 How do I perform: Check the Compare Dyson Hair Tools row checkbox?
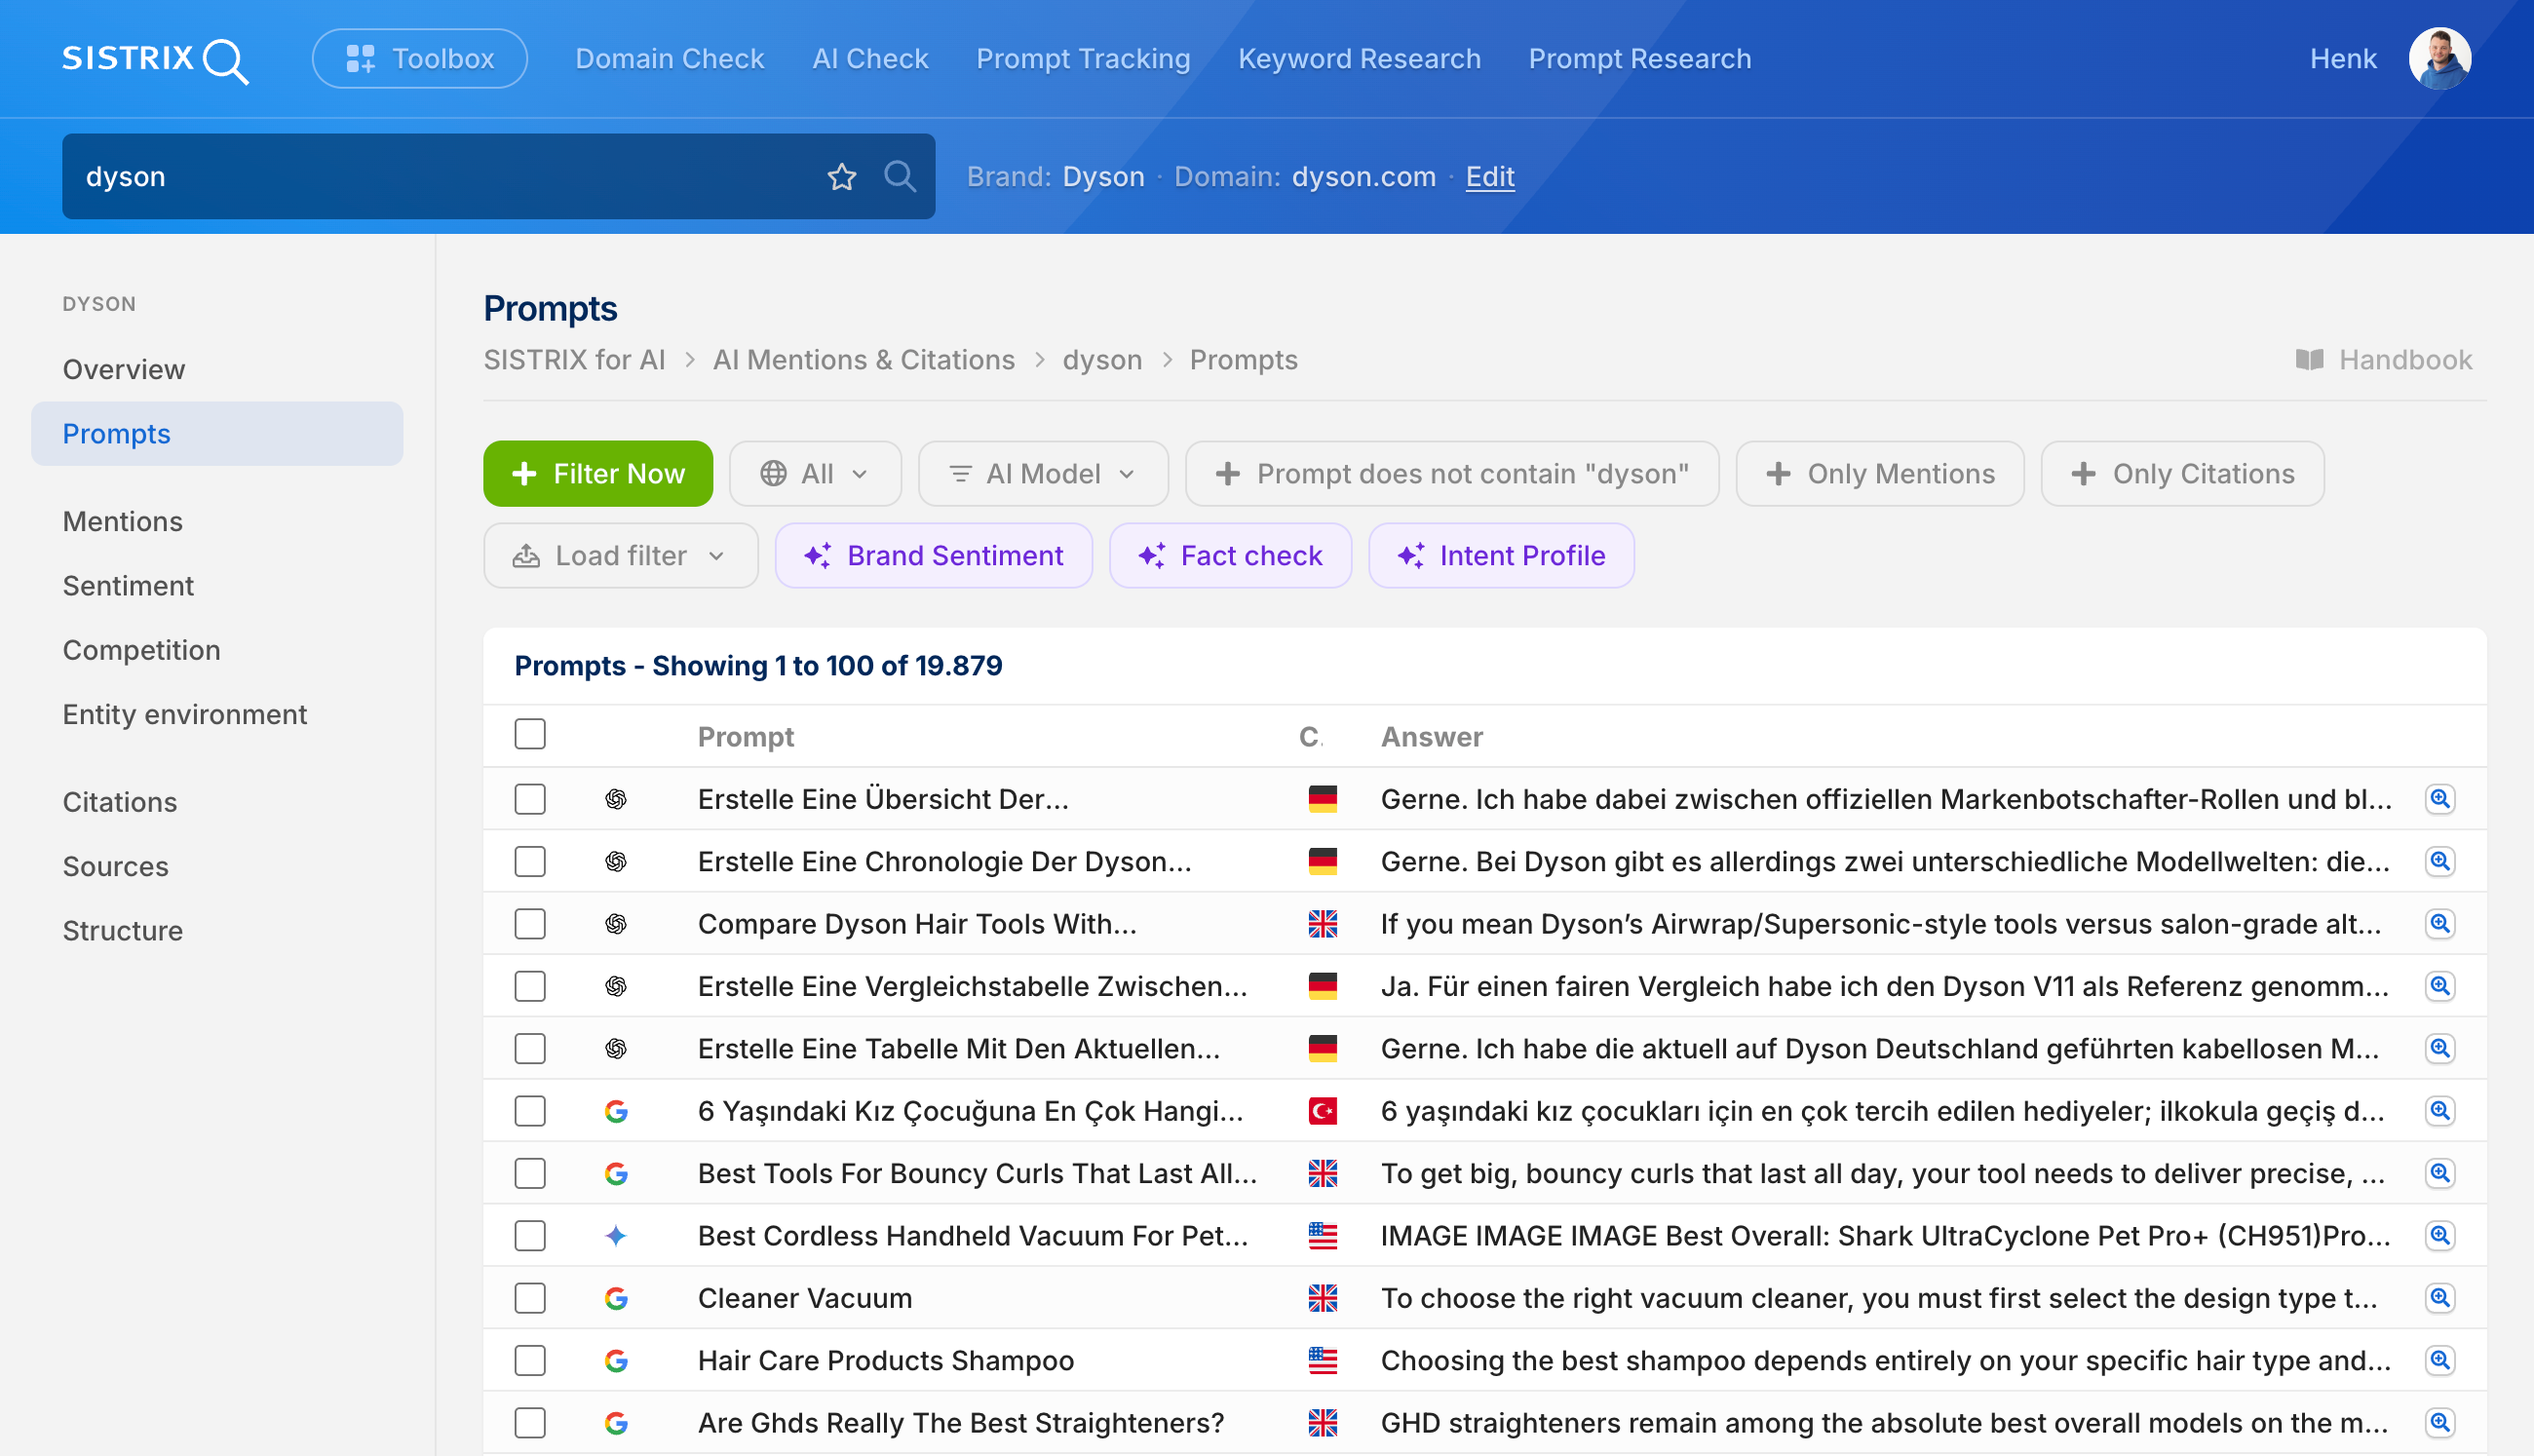point(530,924)
